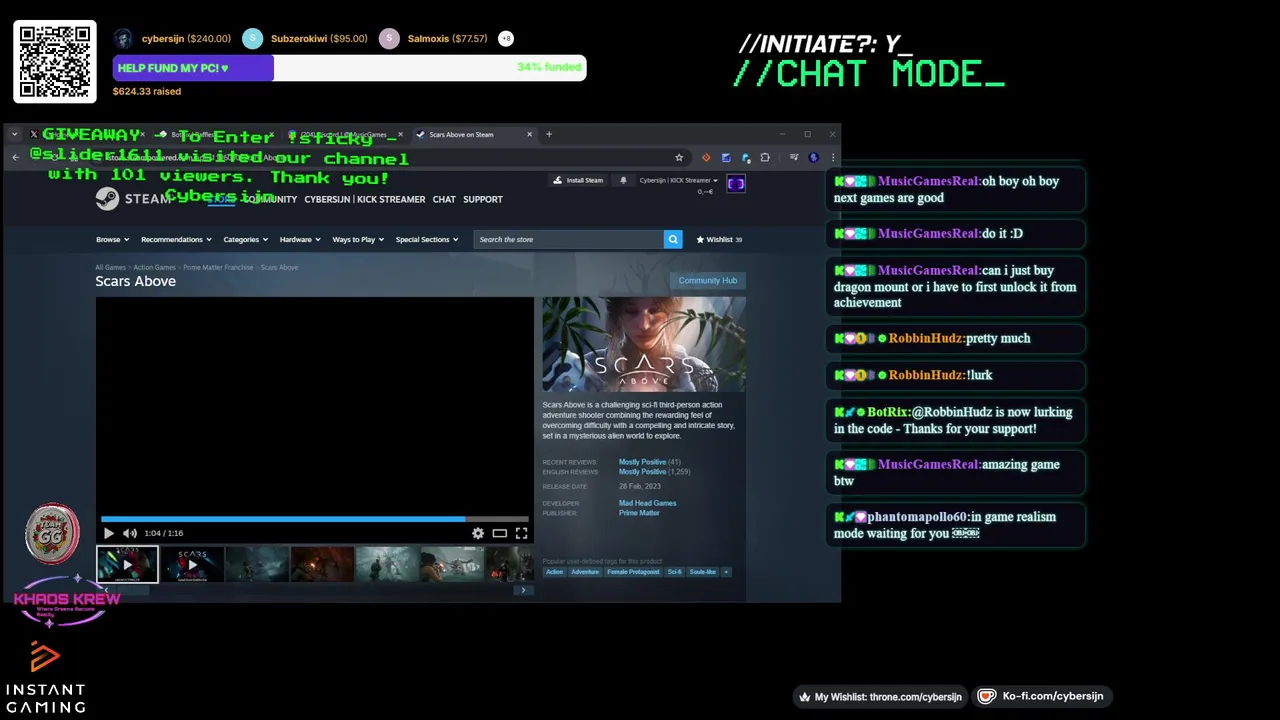Focus the Search the store field
This screenshot has height=720, width=1280.
[x=569, y=239]
